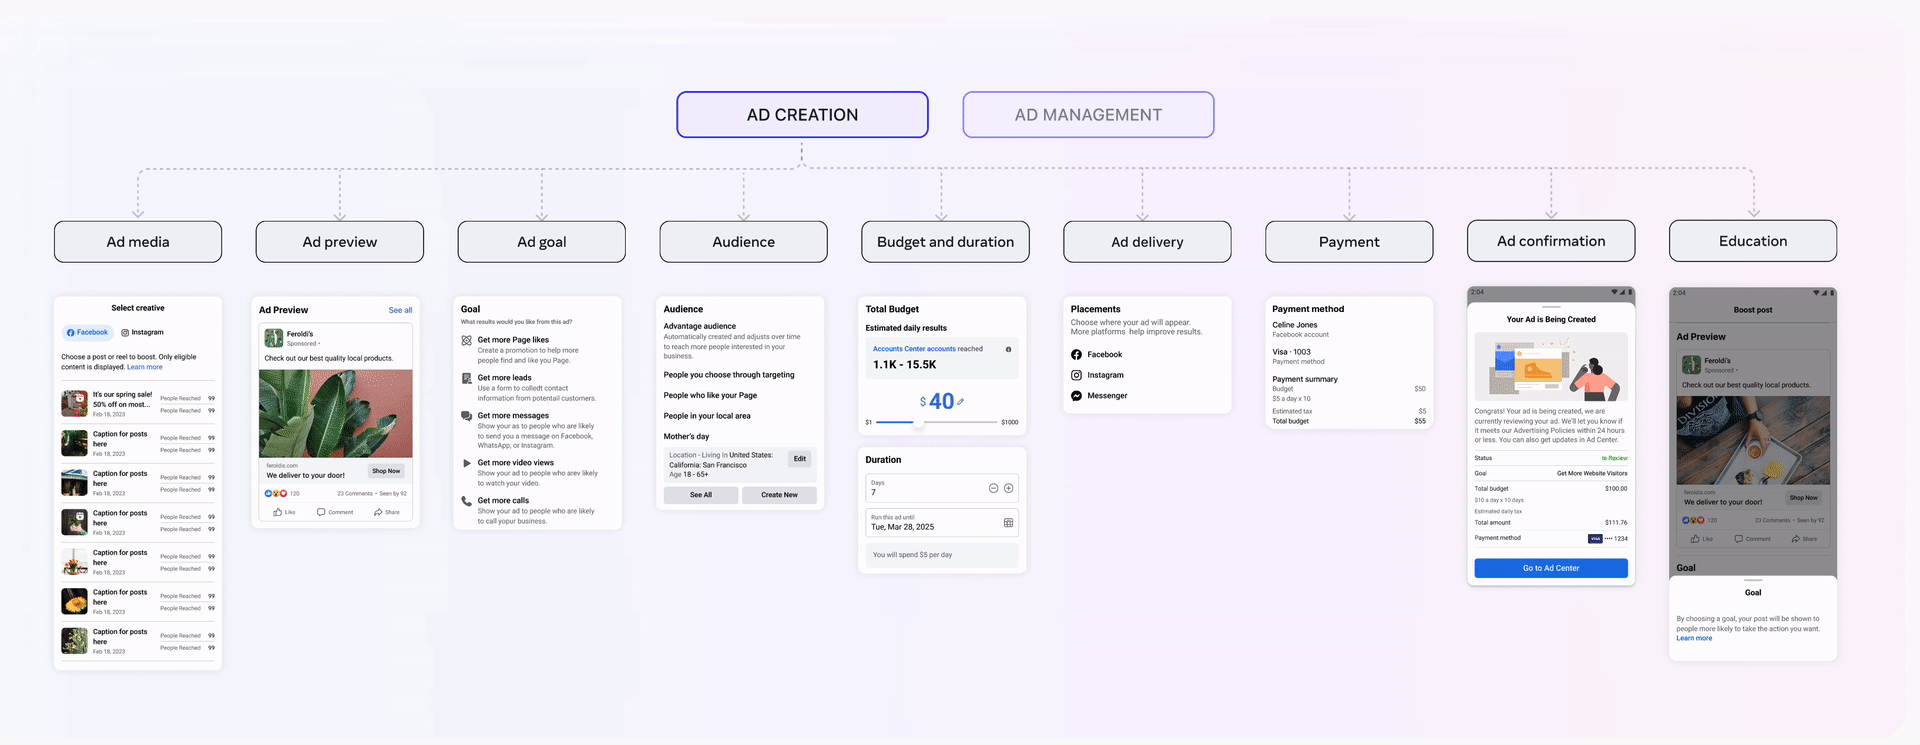Click Feroldi's avatar in Ad Preview card
Viewport: 1920px width, 745px height.
[274, 339]
